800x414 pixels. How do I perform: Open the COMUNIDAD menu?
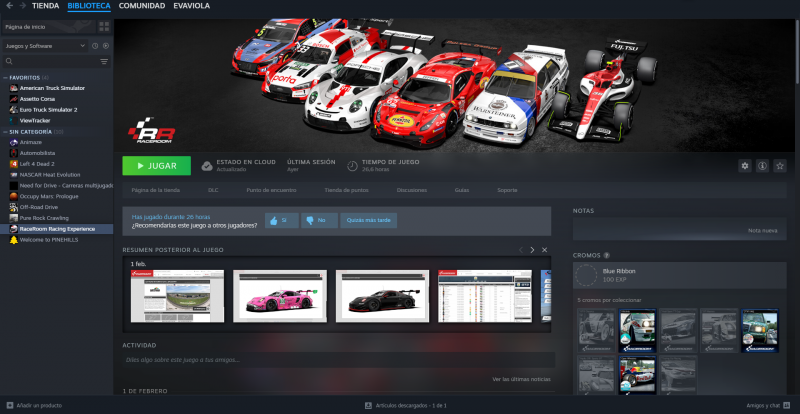coord(142,6)
